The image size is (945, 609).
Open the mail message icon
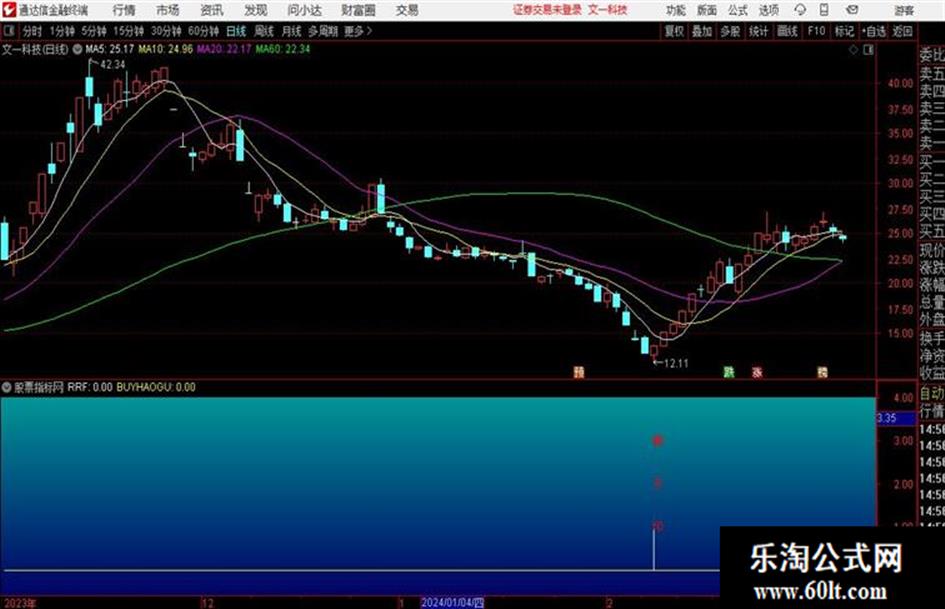[852, 10]
